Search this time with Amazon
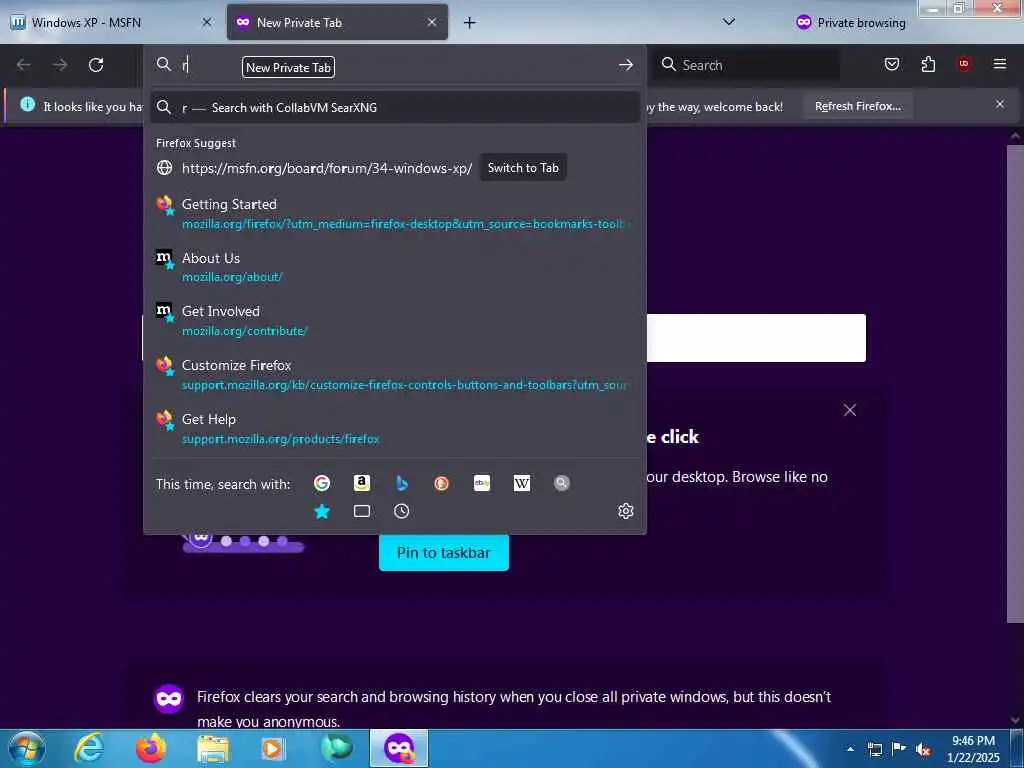This screenshot has height=768, width=1024. tap(362, 483)
